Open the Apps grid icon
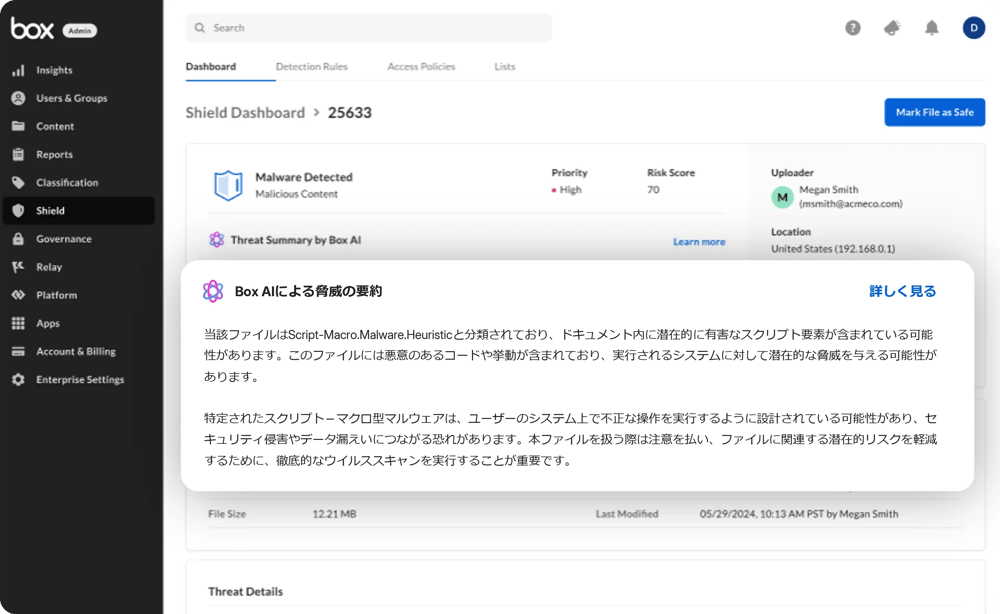The image size is (1000, 614). [18, 323]
